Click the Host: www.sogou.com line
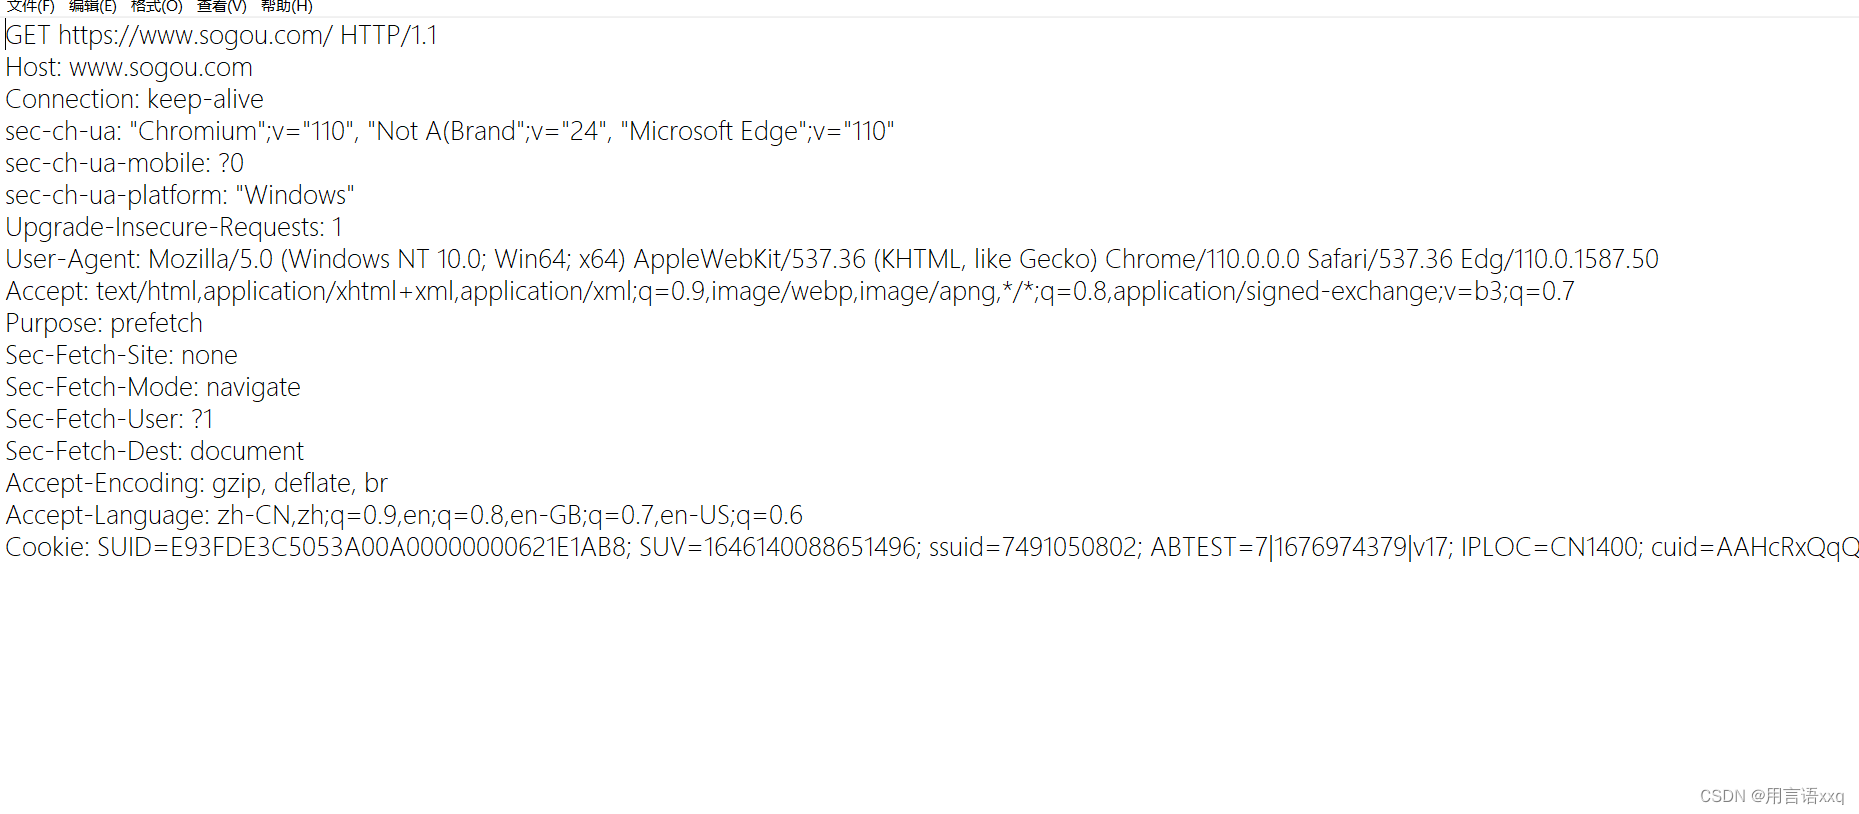Image resolution: width=1859 pixels, height=814 pixels. [129, 67]
